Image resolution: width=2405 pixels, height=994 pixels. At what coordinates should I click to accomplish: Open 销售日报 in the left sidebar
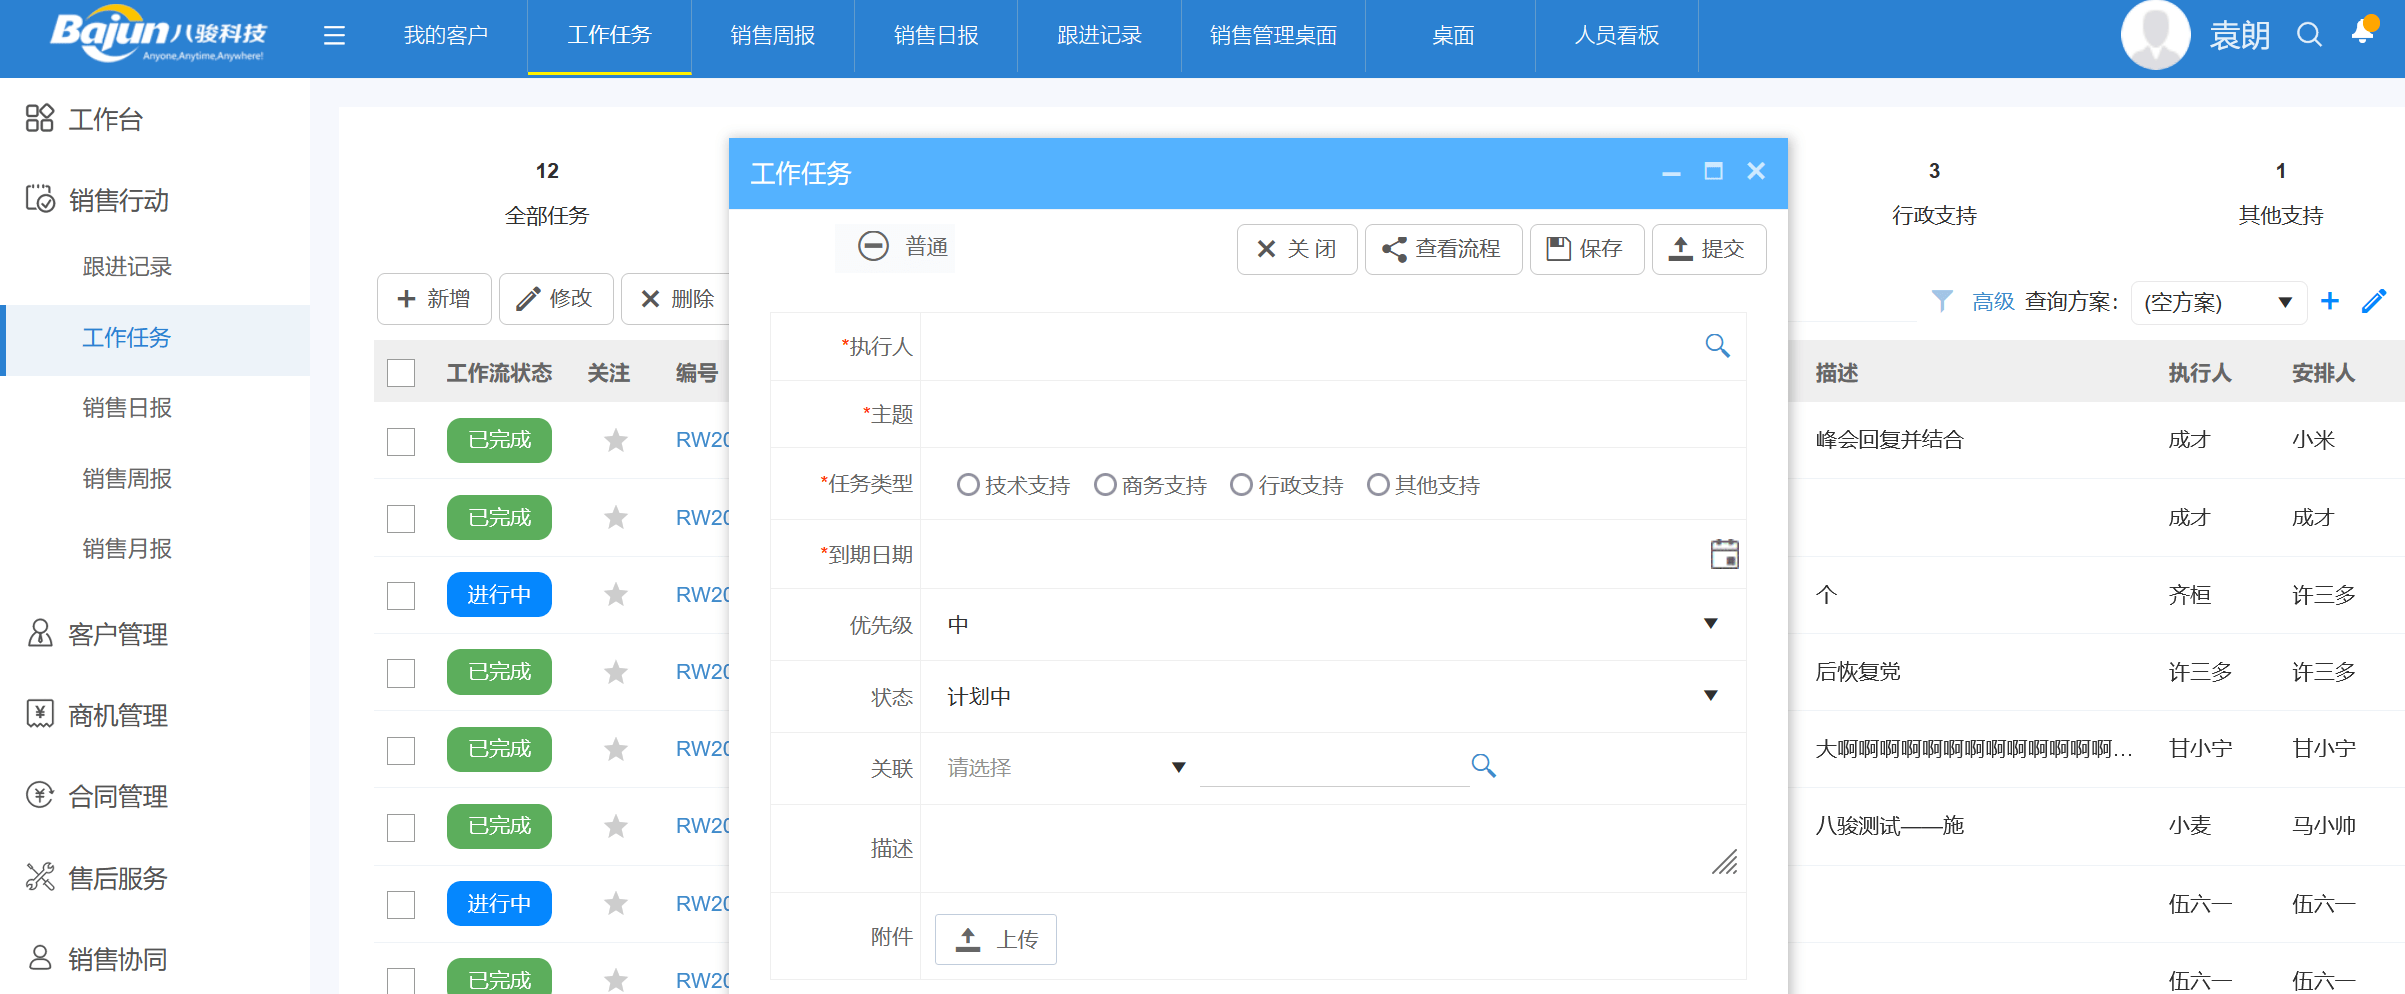click(x=127, y=408)
